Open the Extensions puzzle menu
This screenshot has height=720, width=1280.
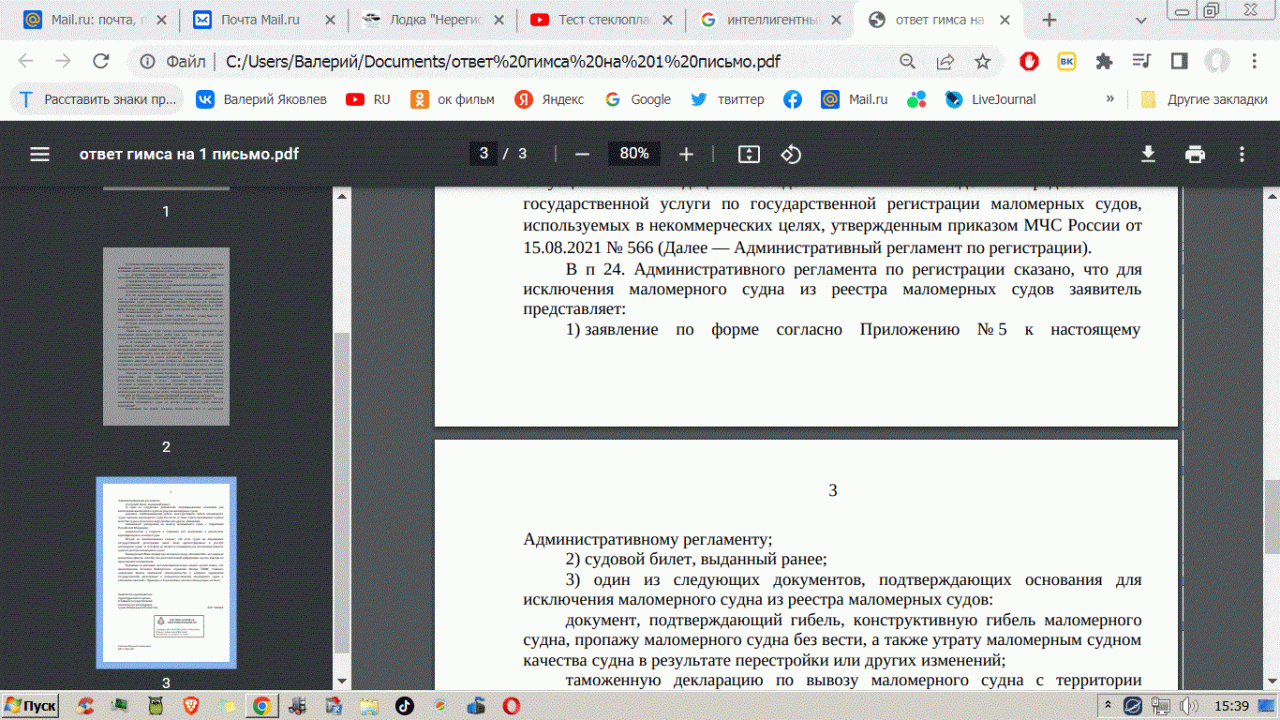[1104, 62]
